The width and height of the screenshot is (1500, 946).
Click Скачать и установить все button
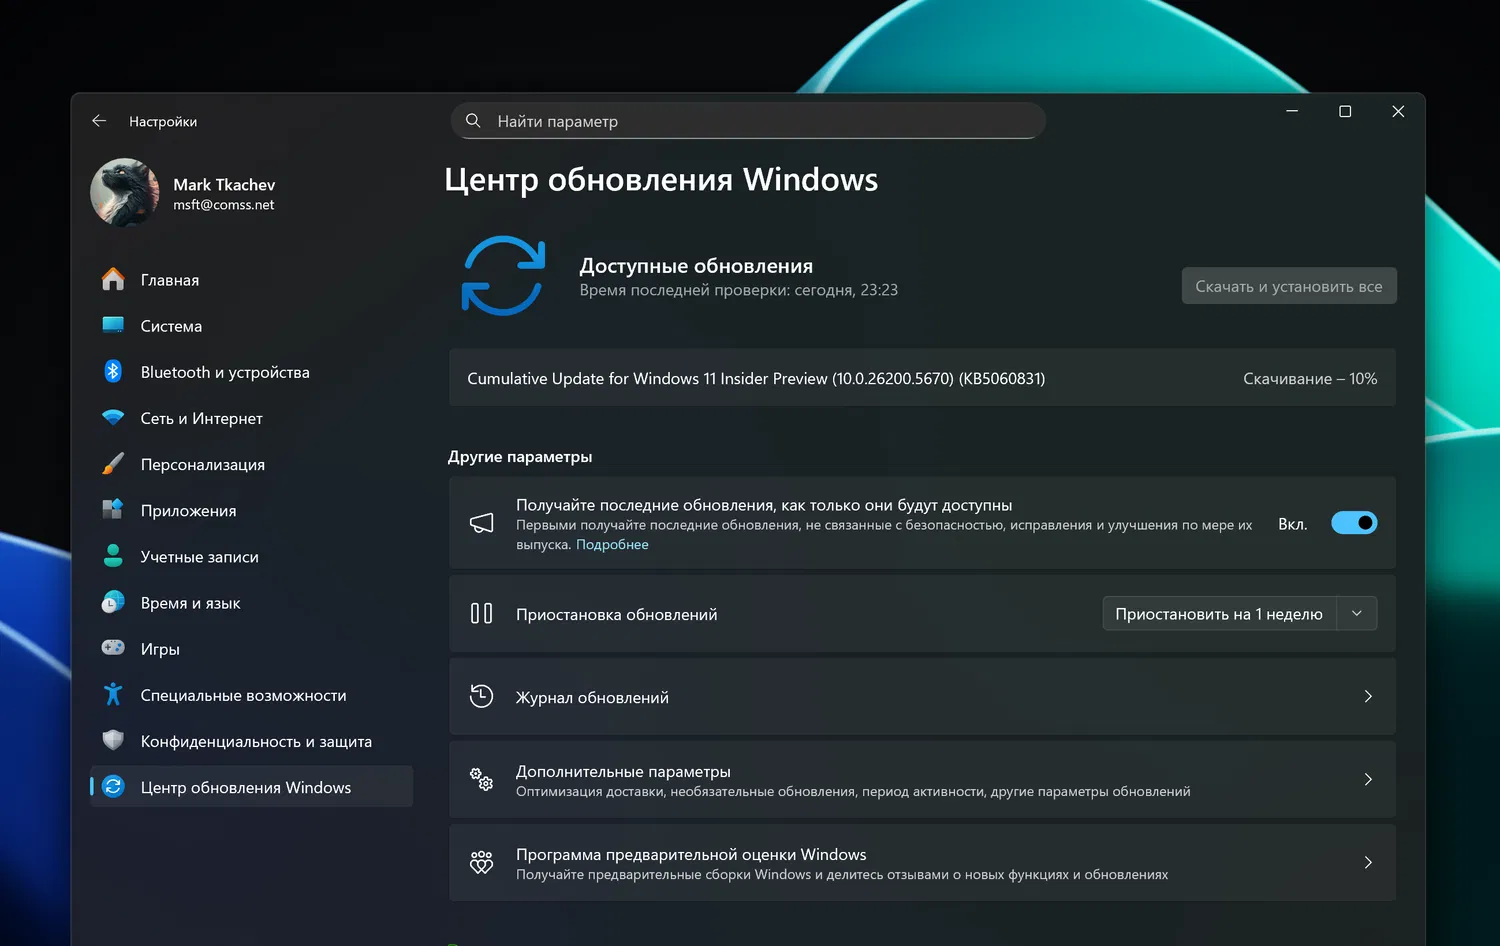[1289, 286]
